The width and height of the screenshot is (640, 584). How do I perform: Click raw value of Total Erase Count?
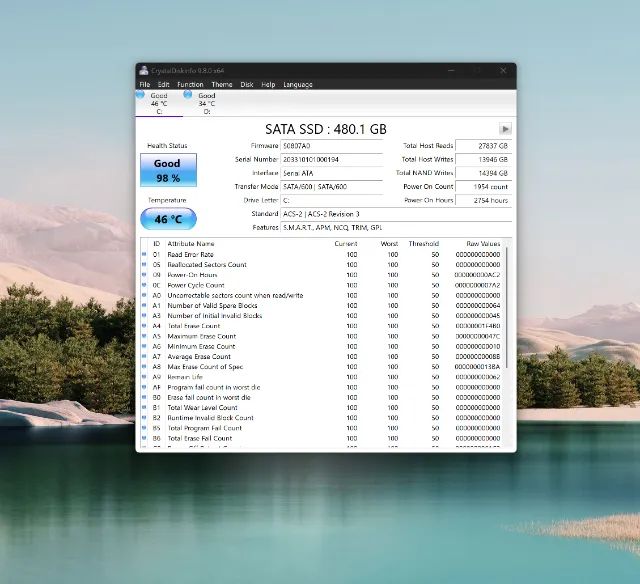[x=477, y=326]
